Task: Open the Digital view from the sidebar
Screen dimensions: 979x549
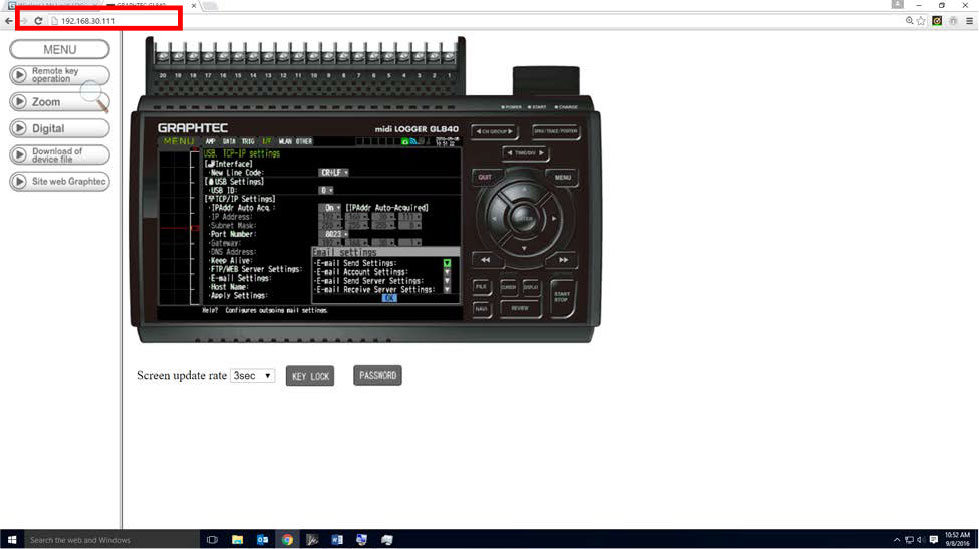Action: coord(59,128)
